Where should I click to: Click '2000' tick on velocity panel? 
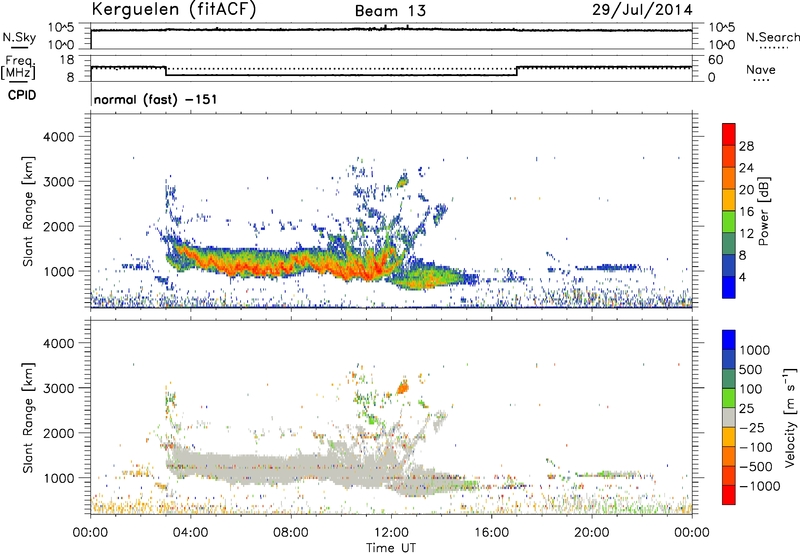click(58, 433)
